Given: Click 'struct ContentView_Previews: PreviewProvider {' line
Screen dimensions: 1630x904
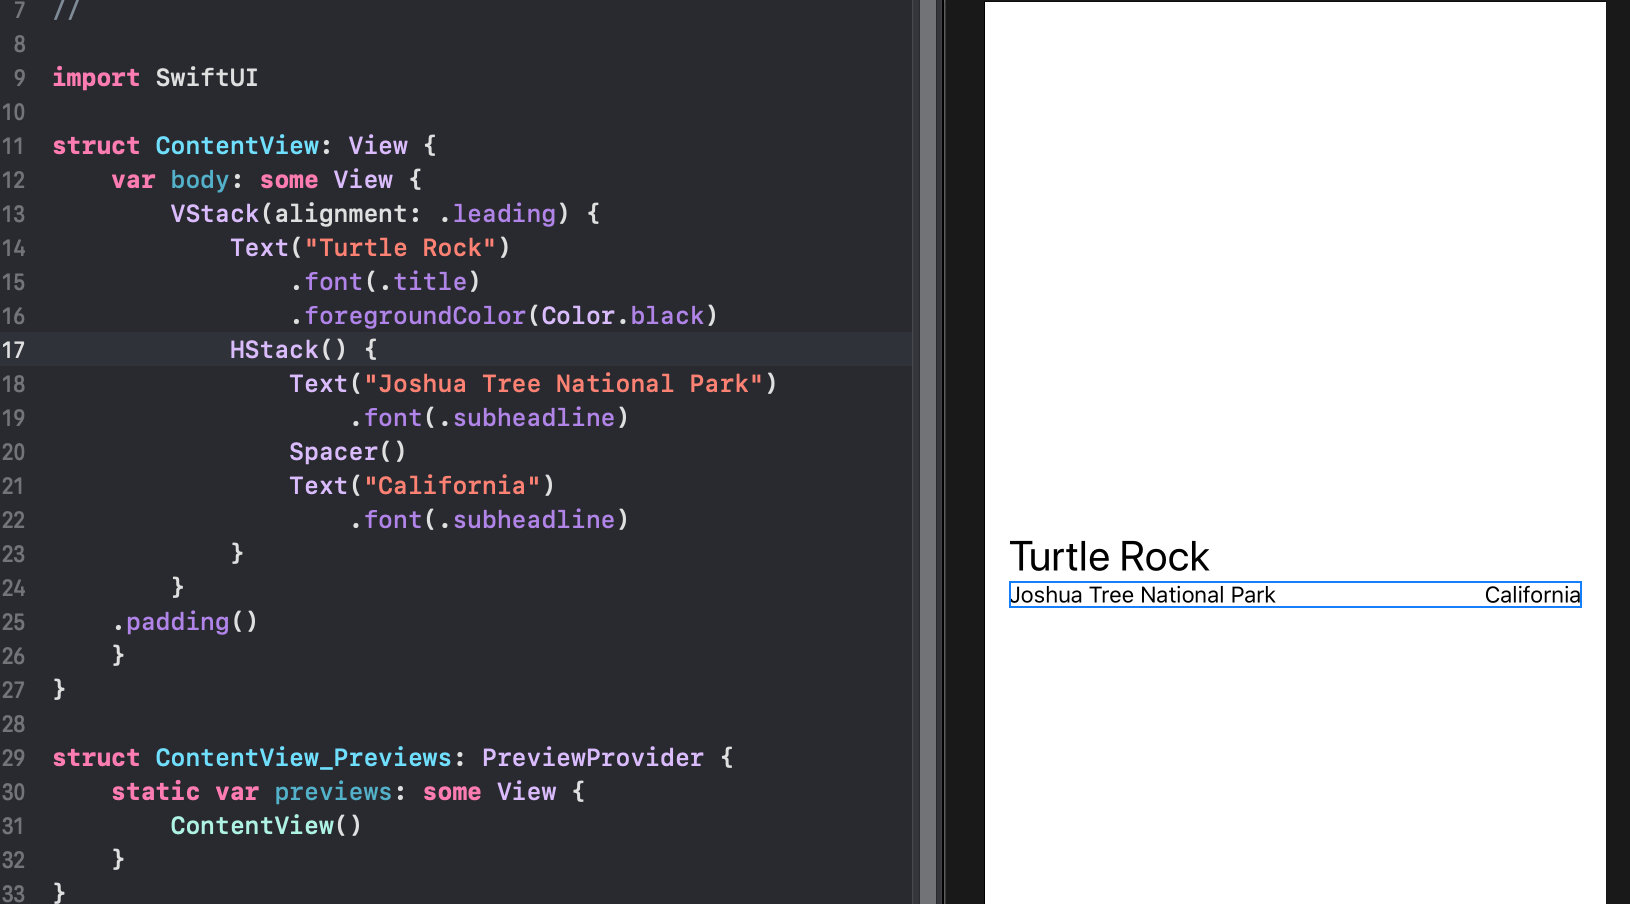Looking at the screenshot, I should point(393,758).
